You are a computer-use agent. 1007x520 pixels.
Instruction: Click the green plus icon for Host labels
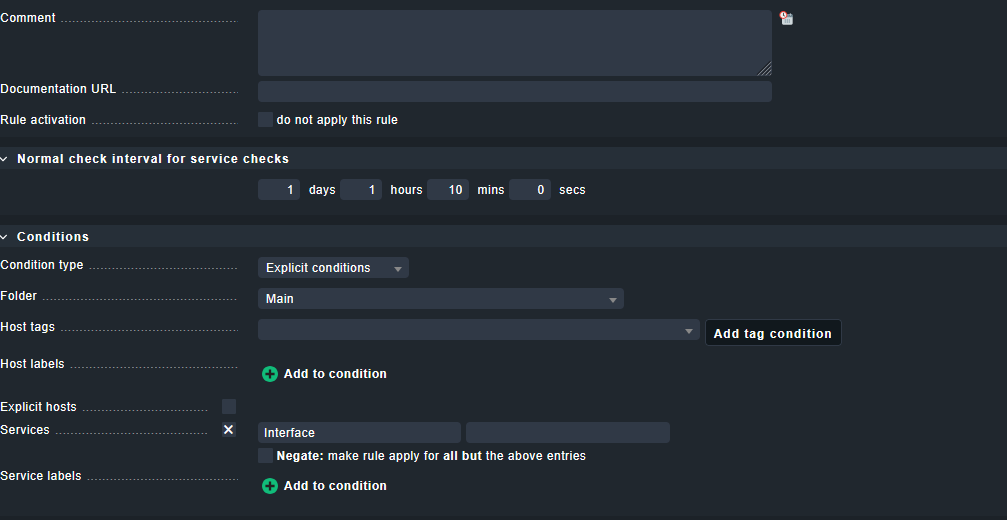tap(269, 374)
